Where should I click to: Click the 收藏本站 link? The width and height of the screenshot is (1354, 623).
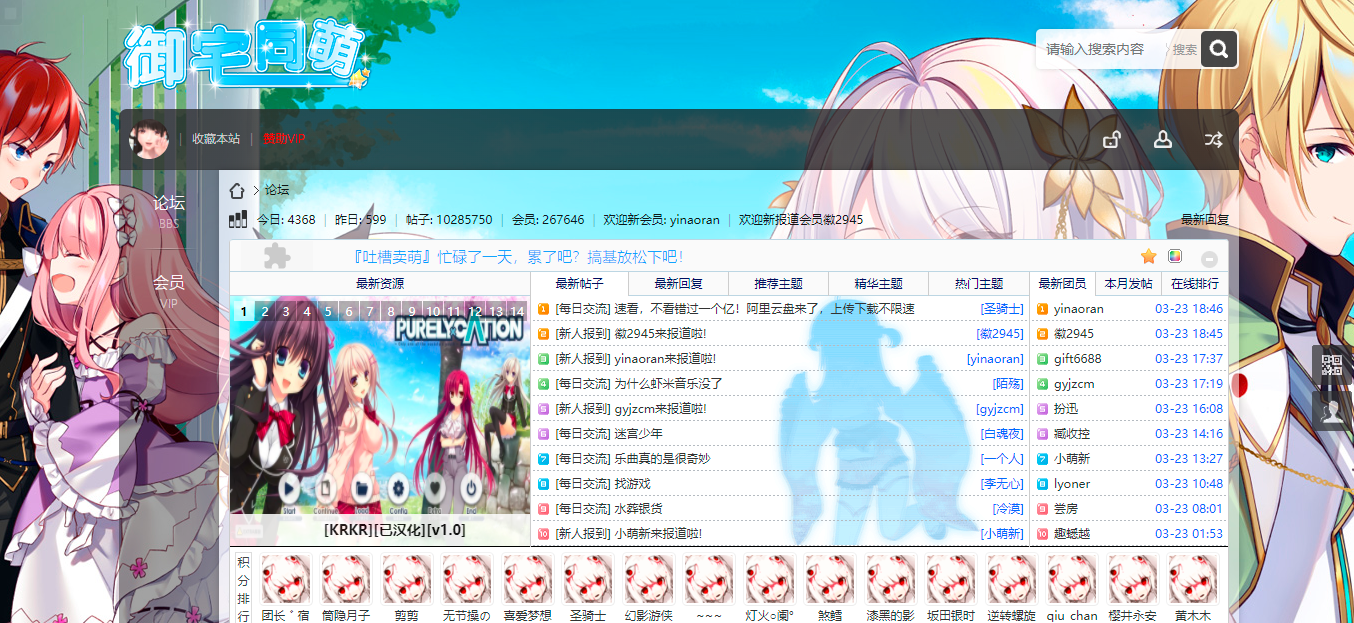(216, 139)
